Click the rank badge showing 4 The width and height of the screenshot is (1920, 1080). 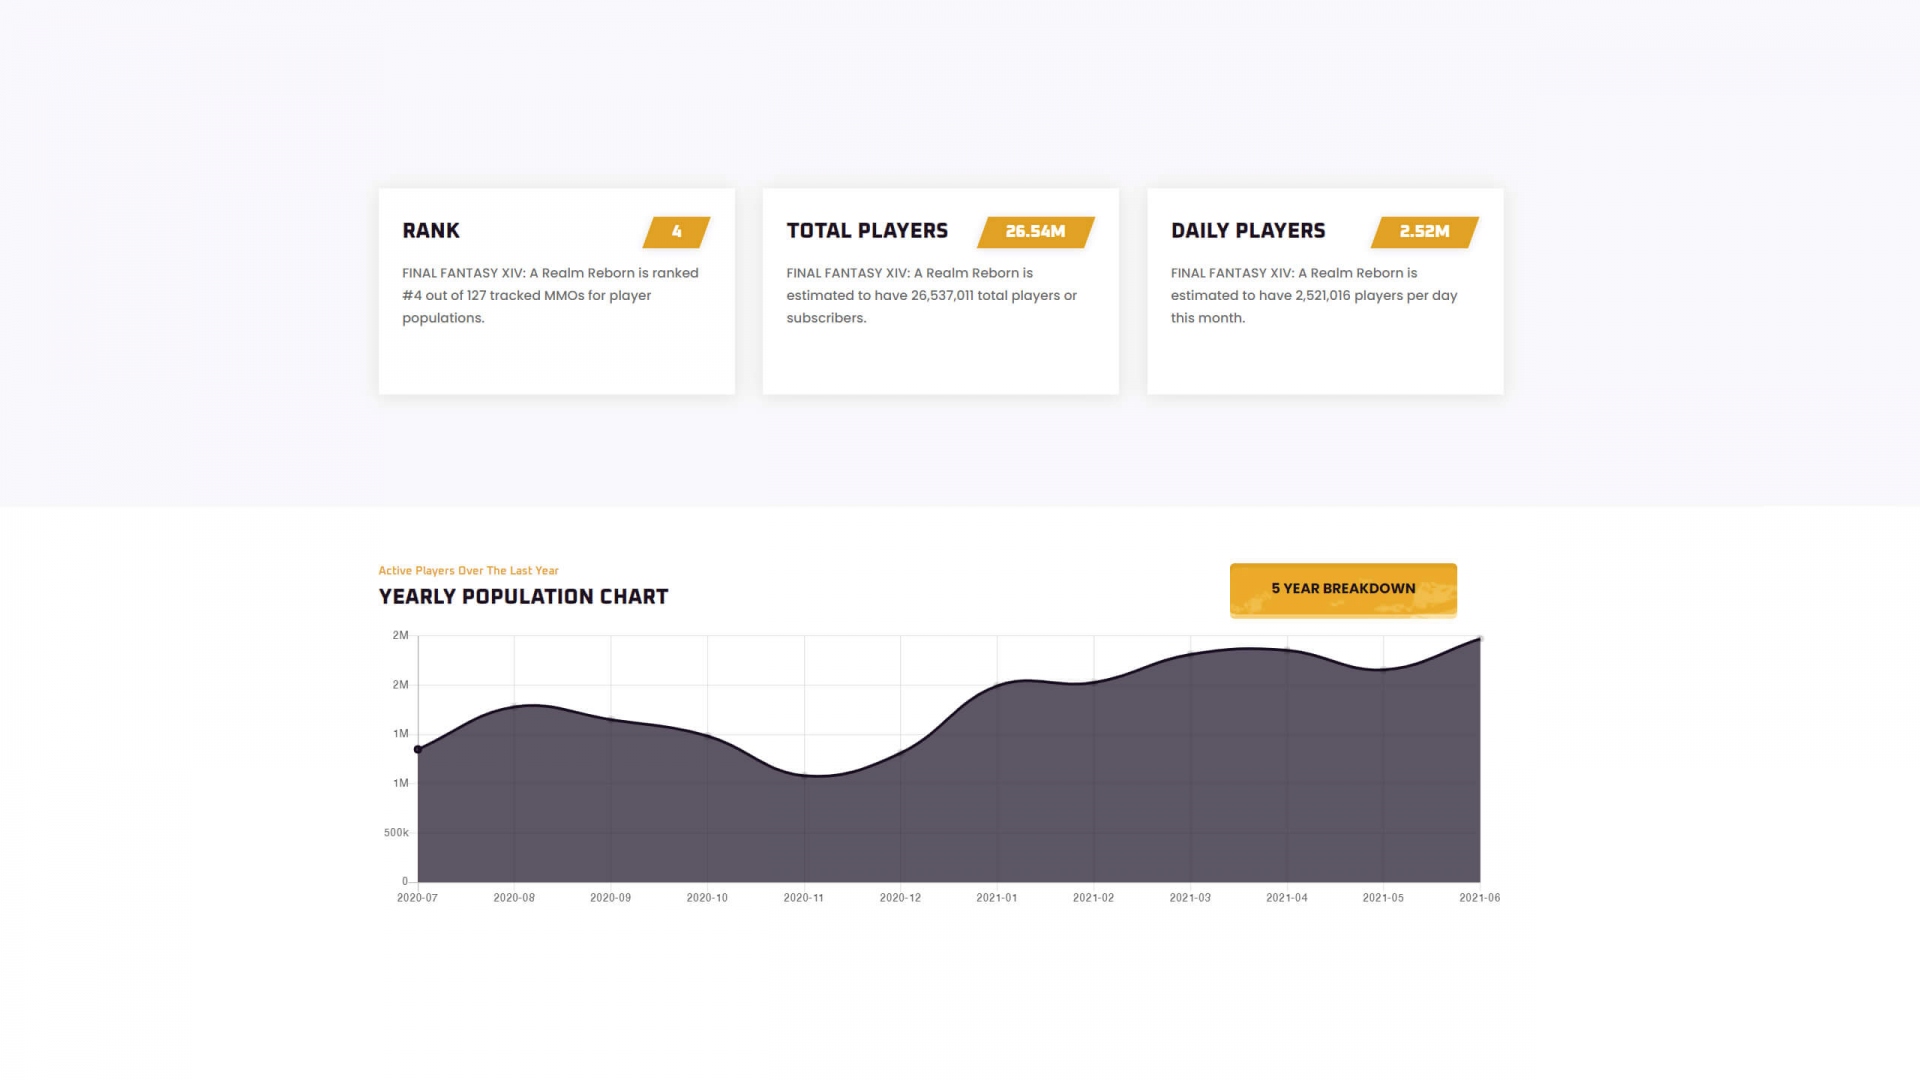click(x=676, y=232)
